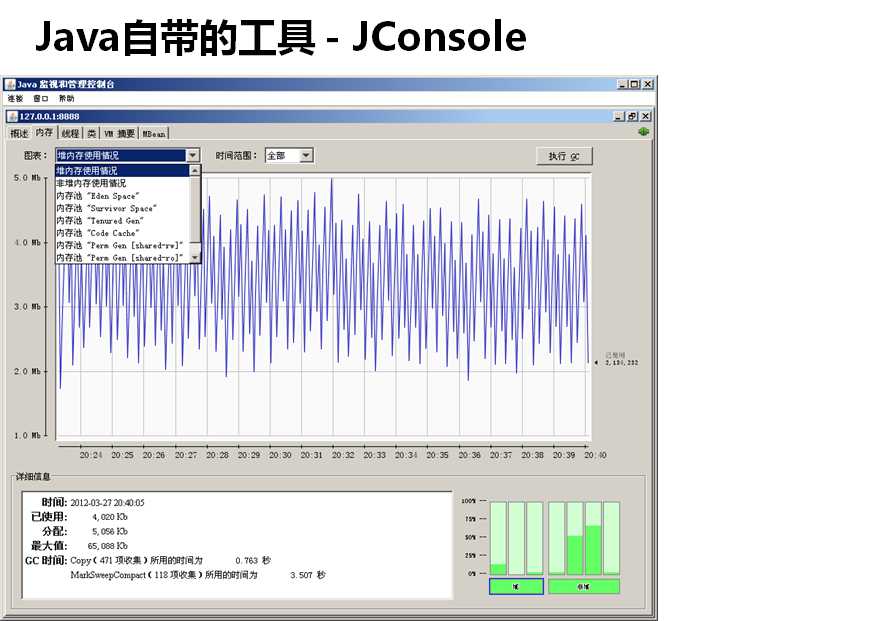Screen dimensions: 892x621
Task: Click the 65,088 Kb maximum value
Action: (108, 546)
